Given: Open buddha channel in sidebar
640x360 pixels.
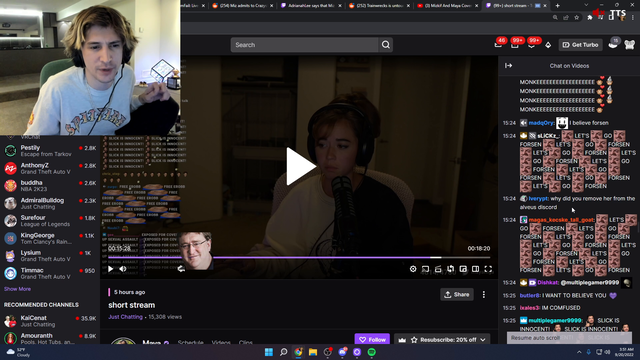Looking at the screenshot, I should [x=50, y=185].
